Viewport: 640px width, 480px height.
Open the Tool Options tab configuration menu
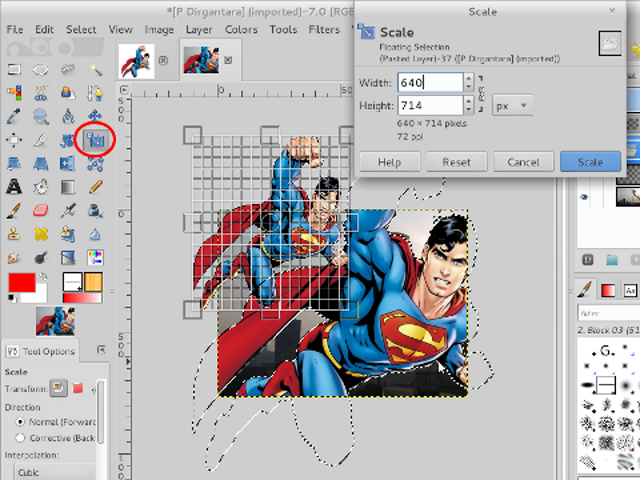tap(101, 349)
